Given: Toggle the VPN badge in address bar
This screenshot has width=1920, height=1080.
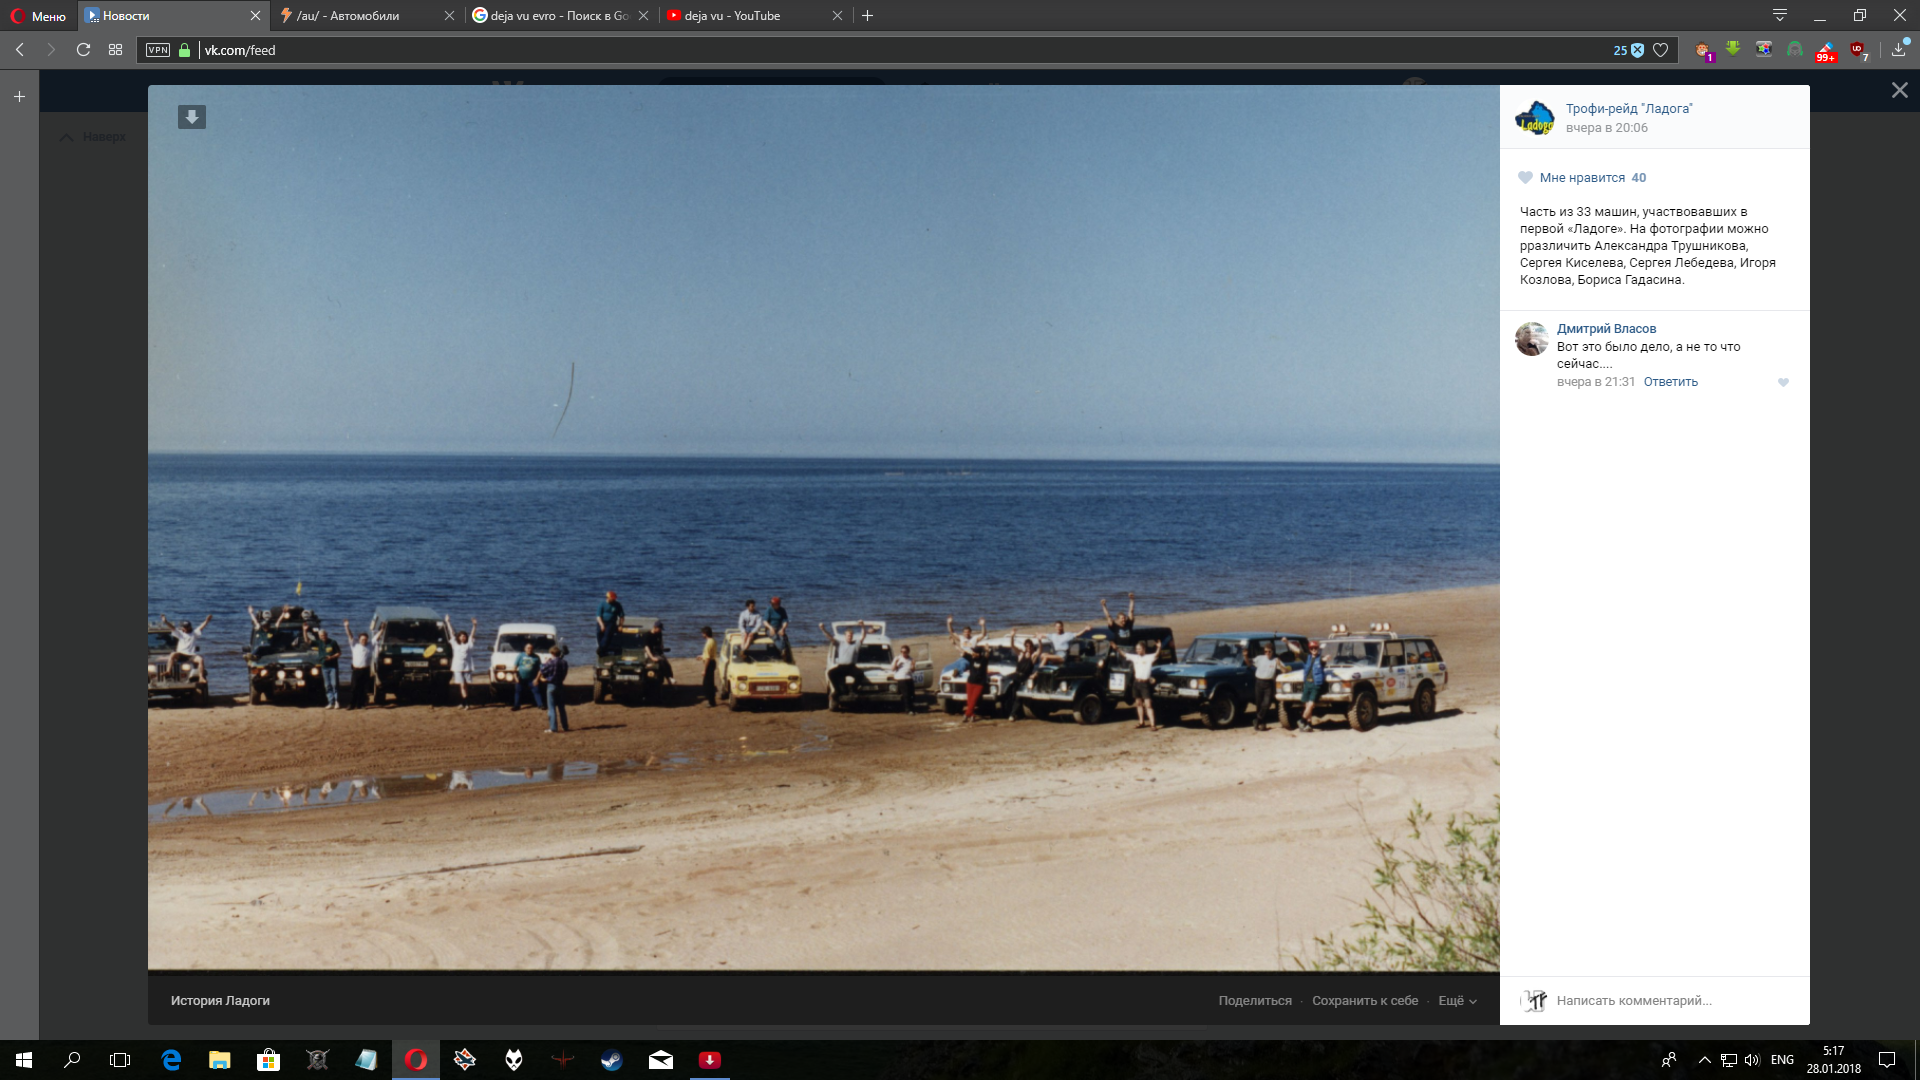Looking at the screenshot, I should (158, 50).
